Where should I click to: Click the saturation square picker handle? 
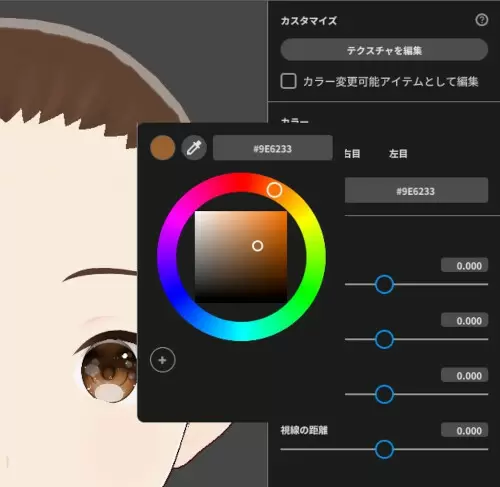[x=257, y=246]
